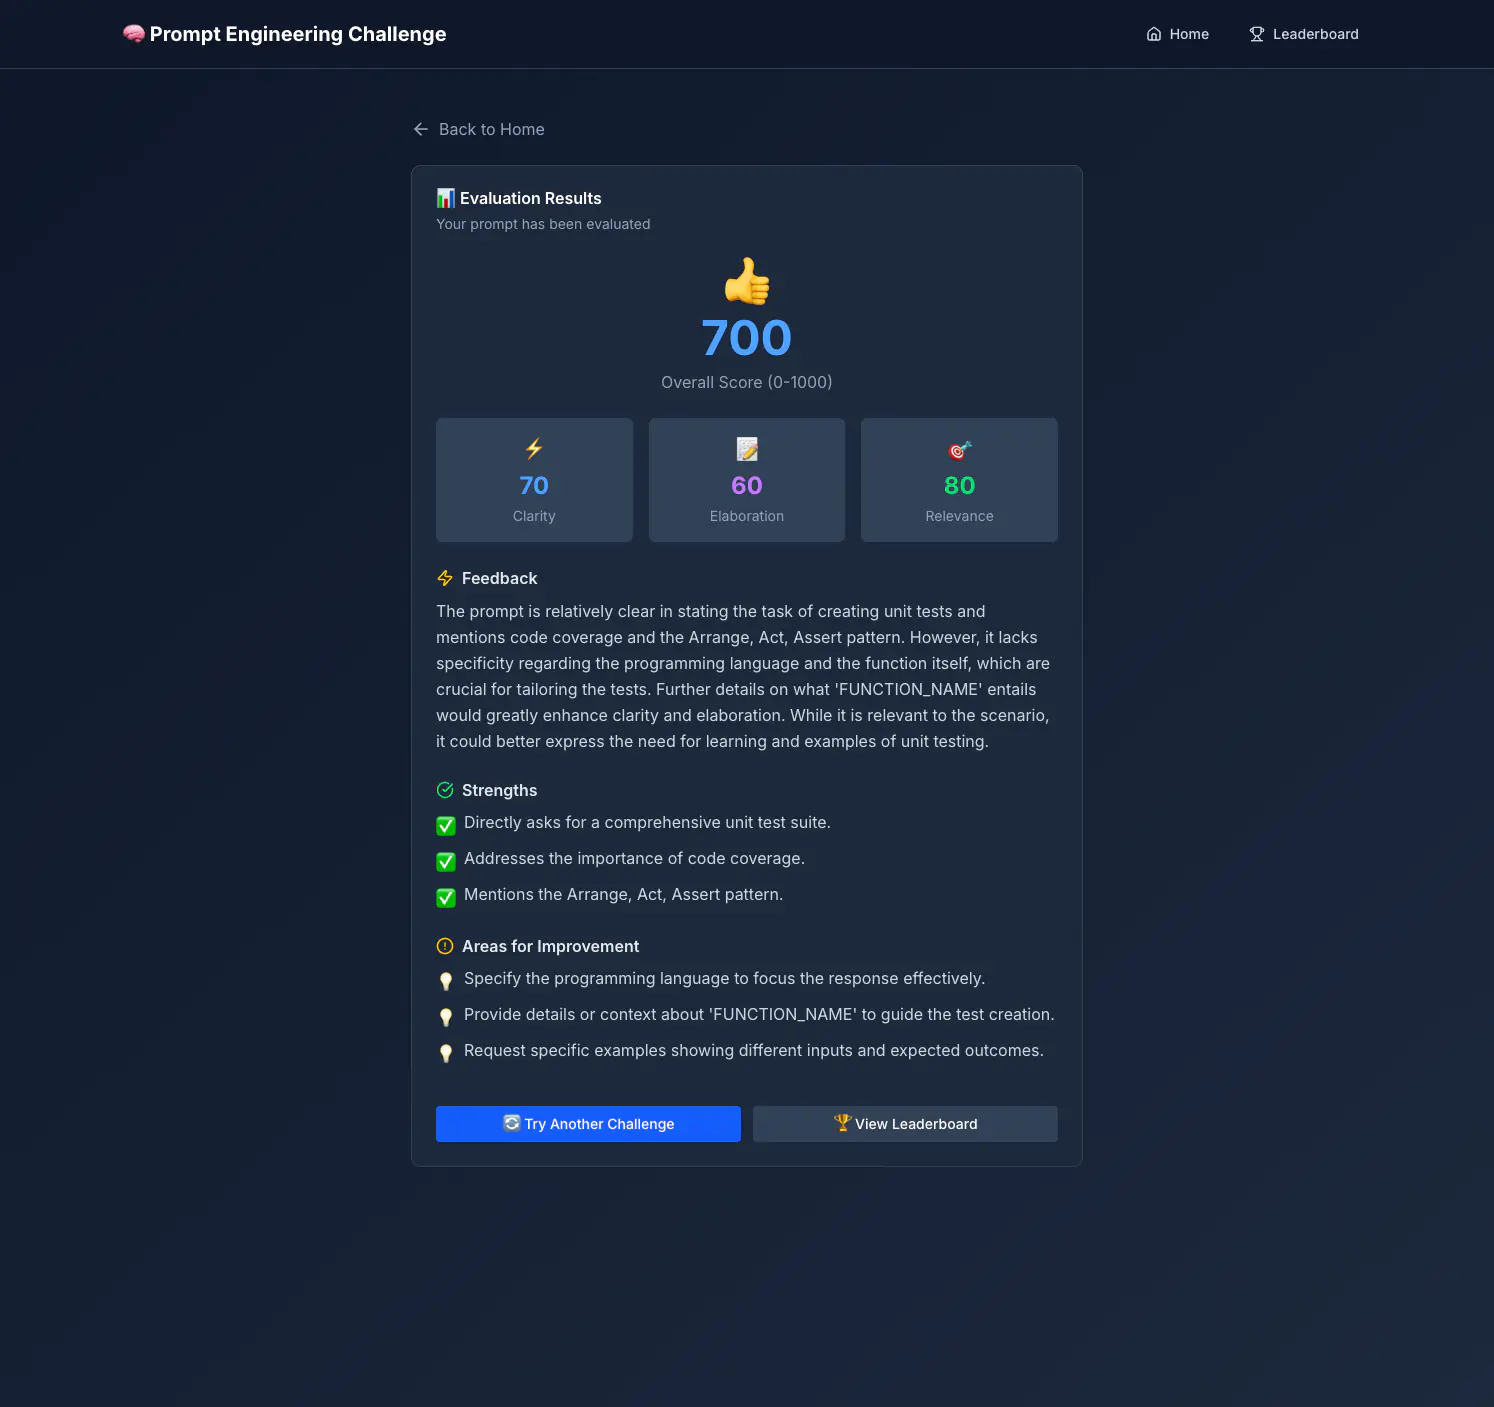Click the back arrow icon near Back to Home
The width and height of the screenshot is (1494, 1407).
(420, 129)
